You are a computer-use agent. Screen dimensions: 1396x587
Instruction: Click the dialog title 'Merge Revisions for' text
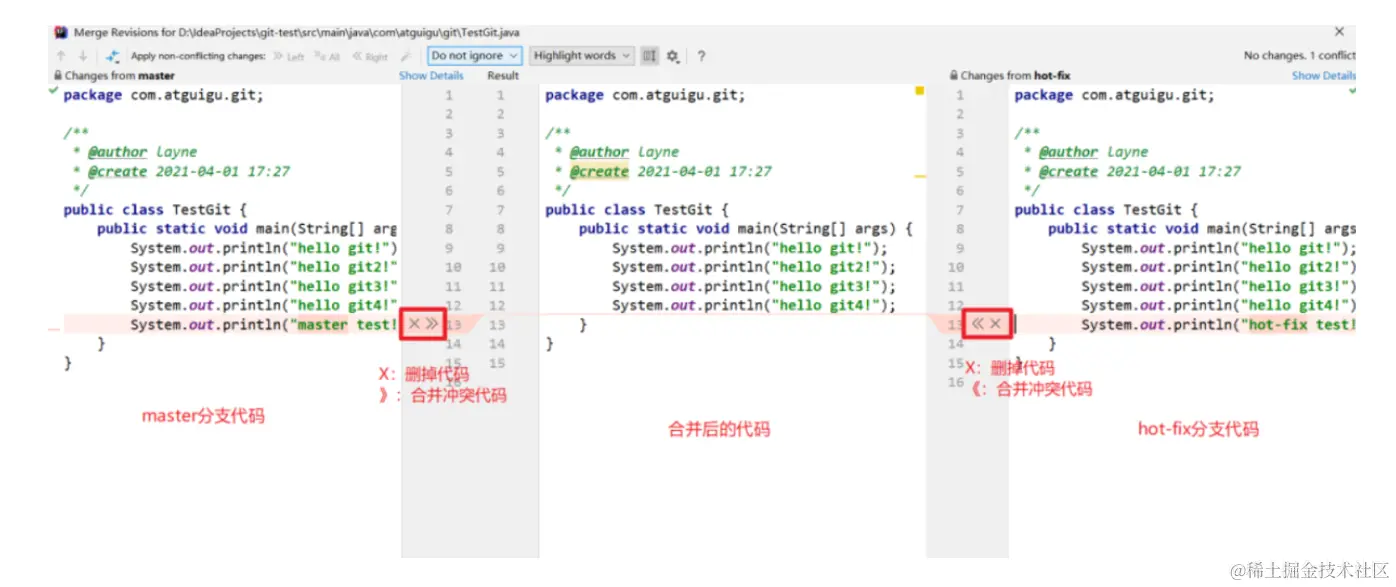tap(126, 33)
